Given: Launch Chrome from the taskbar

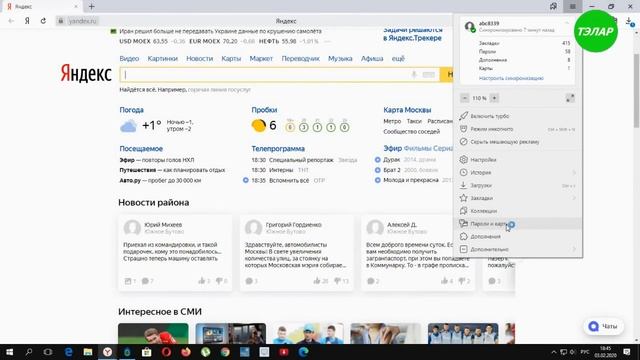Looking at the screenshot, I should [225, 352].
